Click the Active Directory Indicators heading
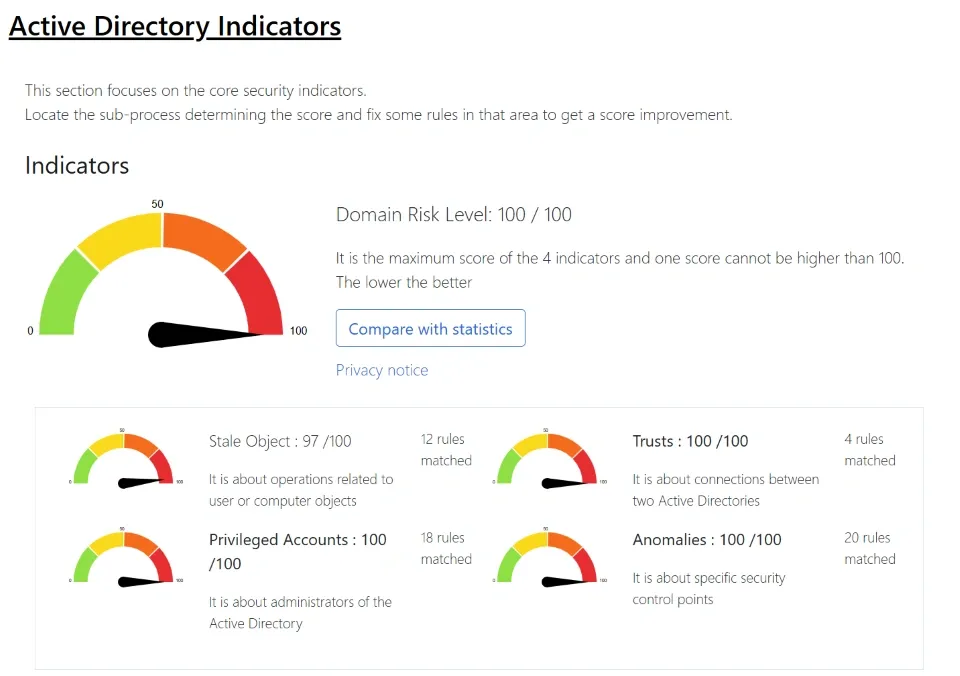The height and width of the screenshot is (676, 960). (175, 26)
